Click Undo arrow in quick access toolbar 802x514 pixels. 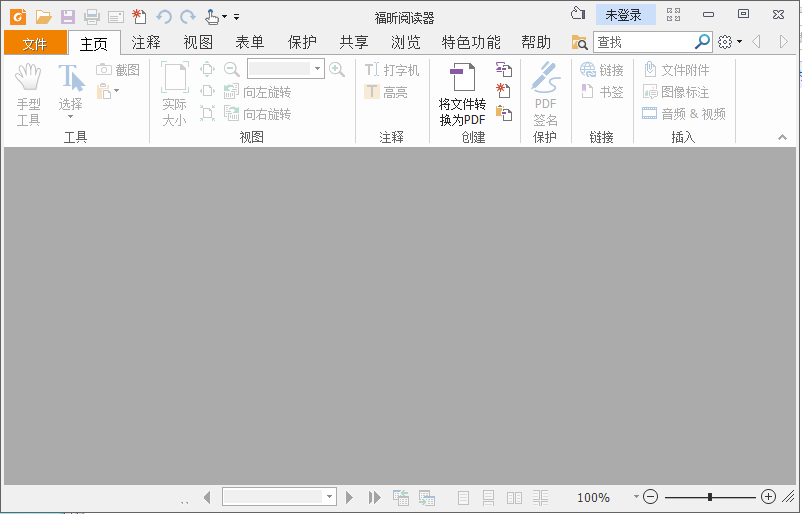(x=164, y=17)
